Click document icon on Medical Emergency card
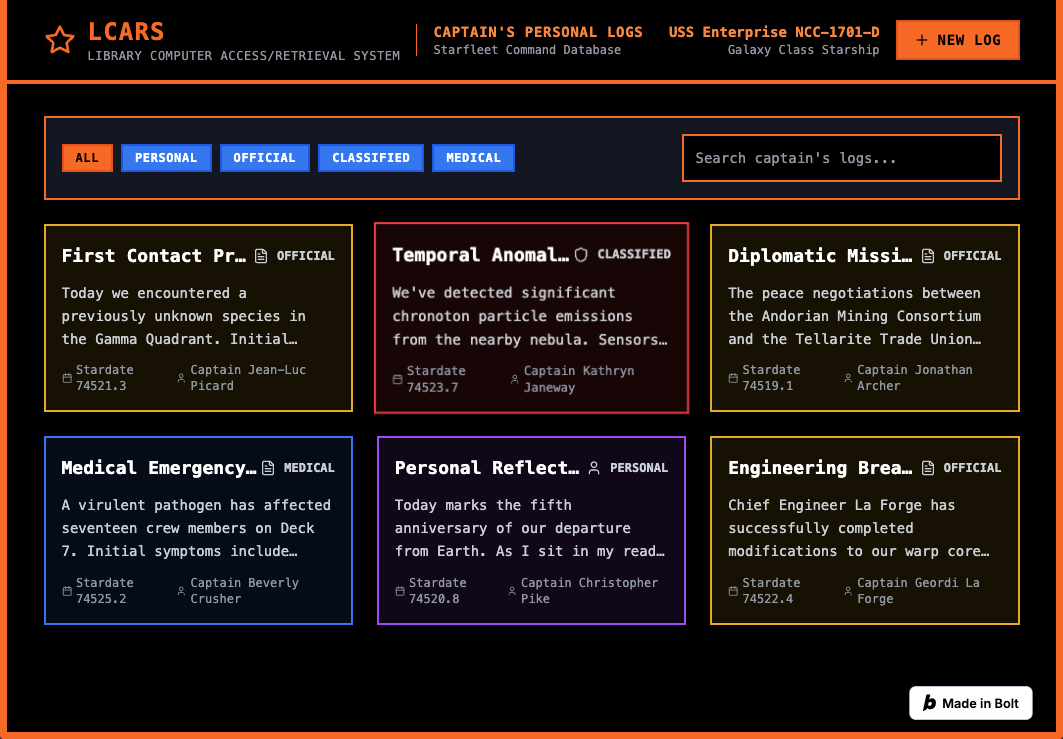This screenshot has width=1063, height=739. point(268,468)
